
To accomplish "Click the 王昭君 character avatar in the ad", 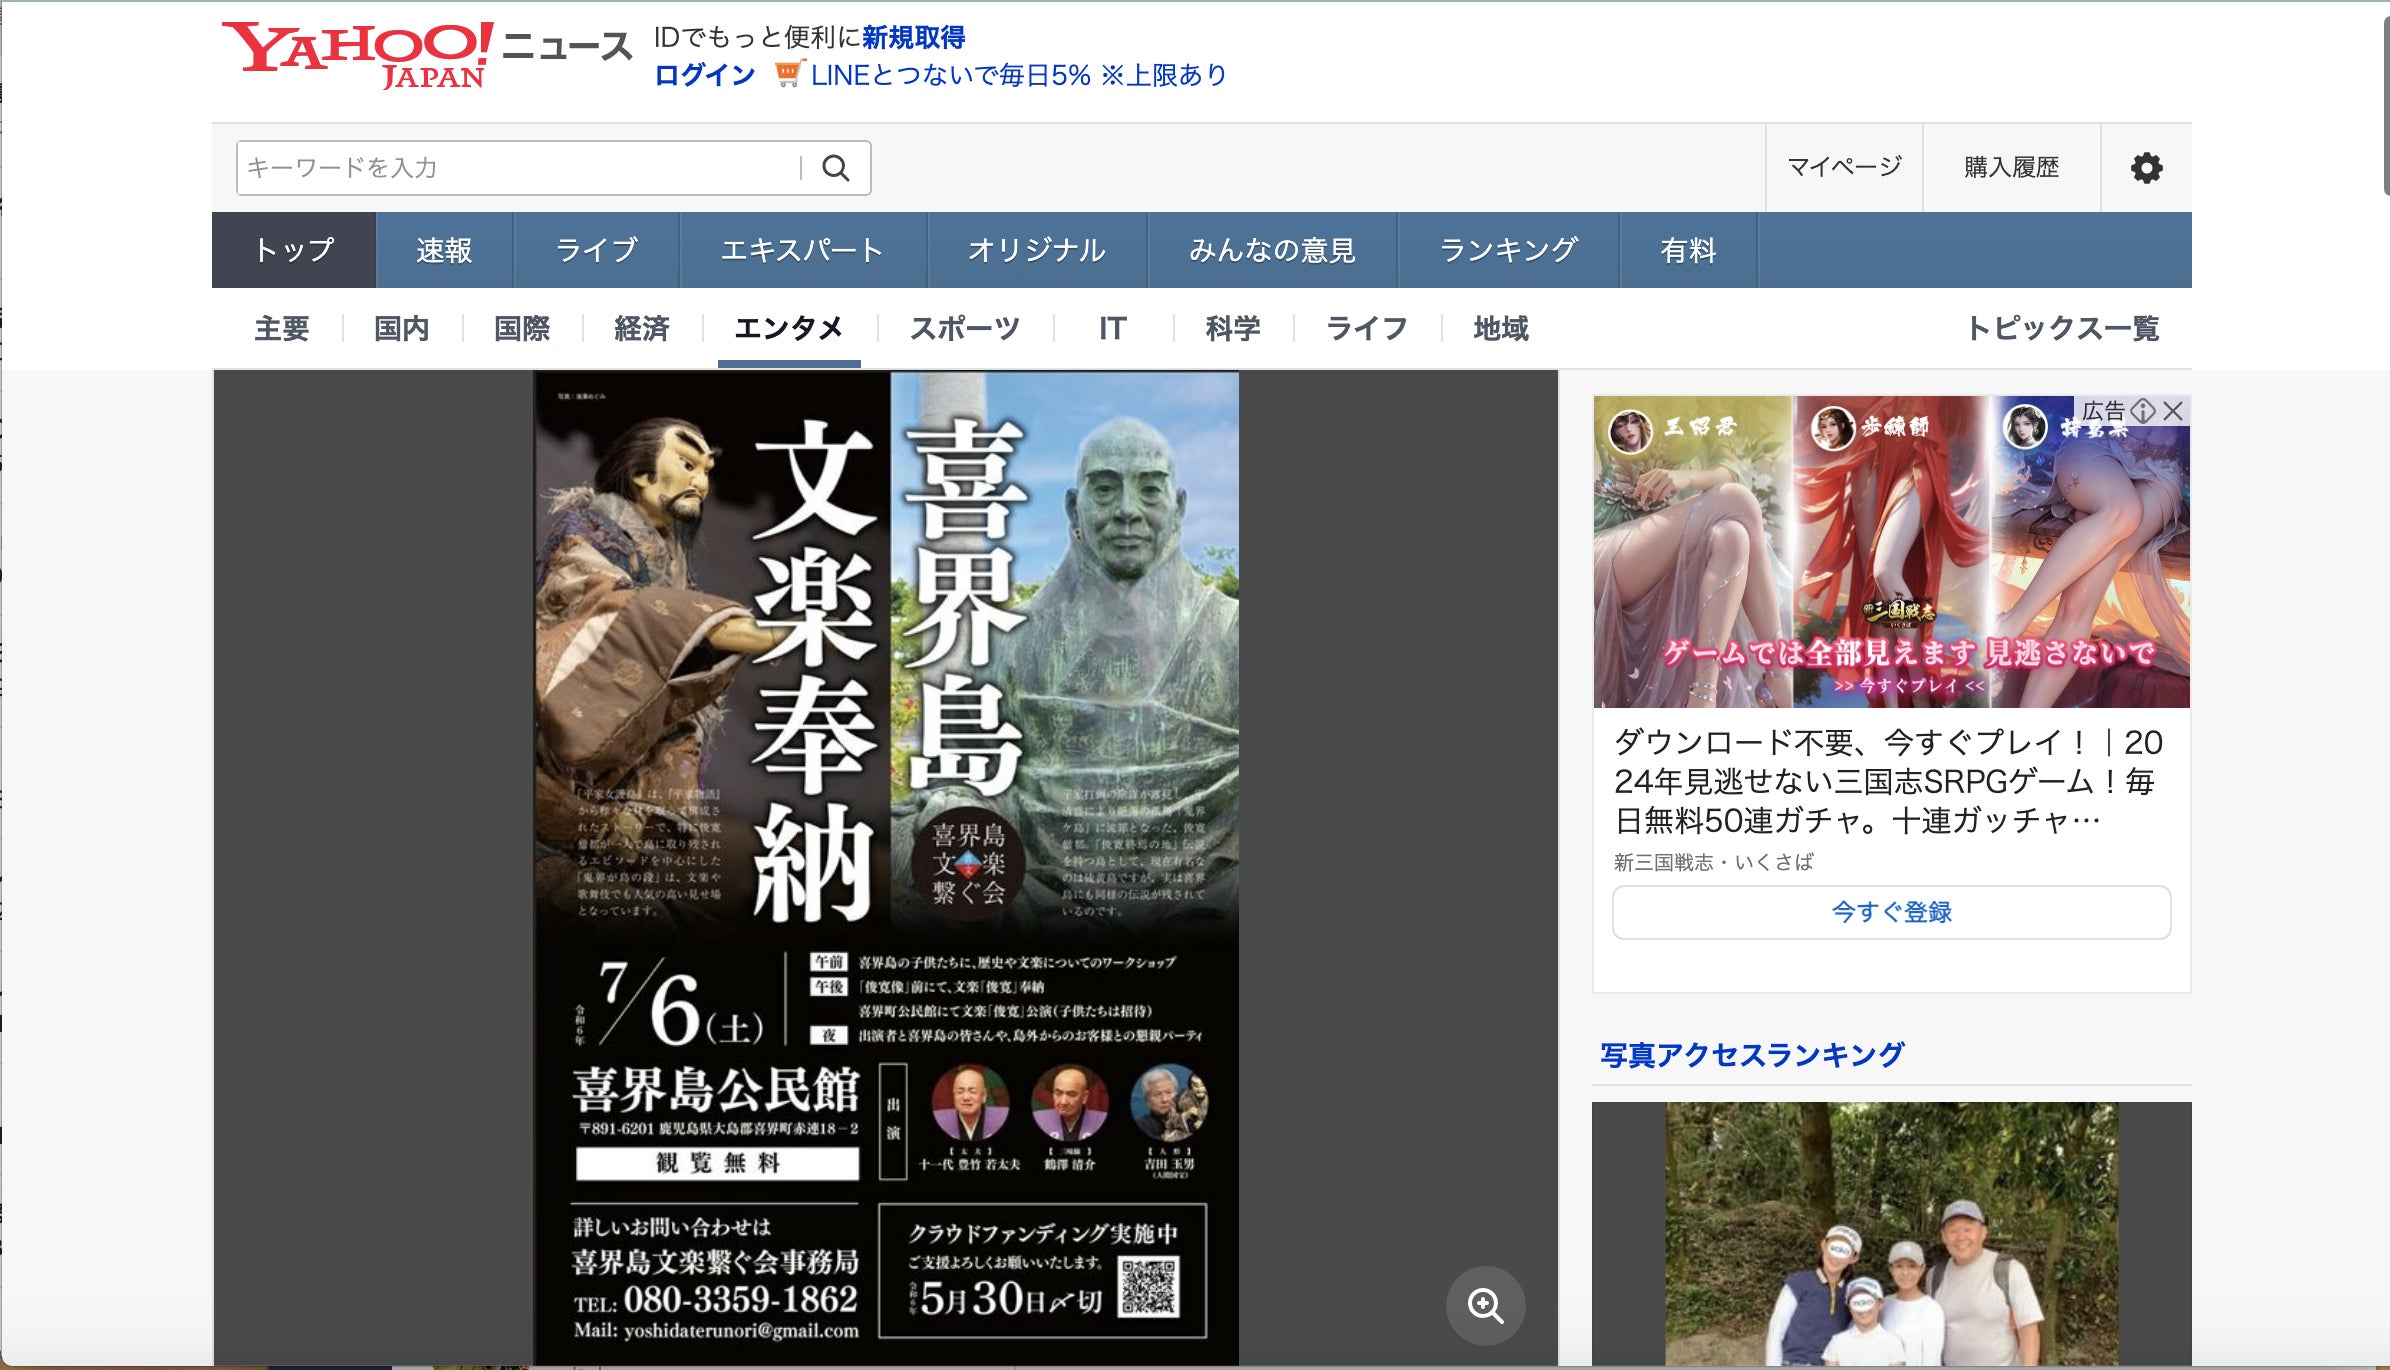I will coord(1630,431).
